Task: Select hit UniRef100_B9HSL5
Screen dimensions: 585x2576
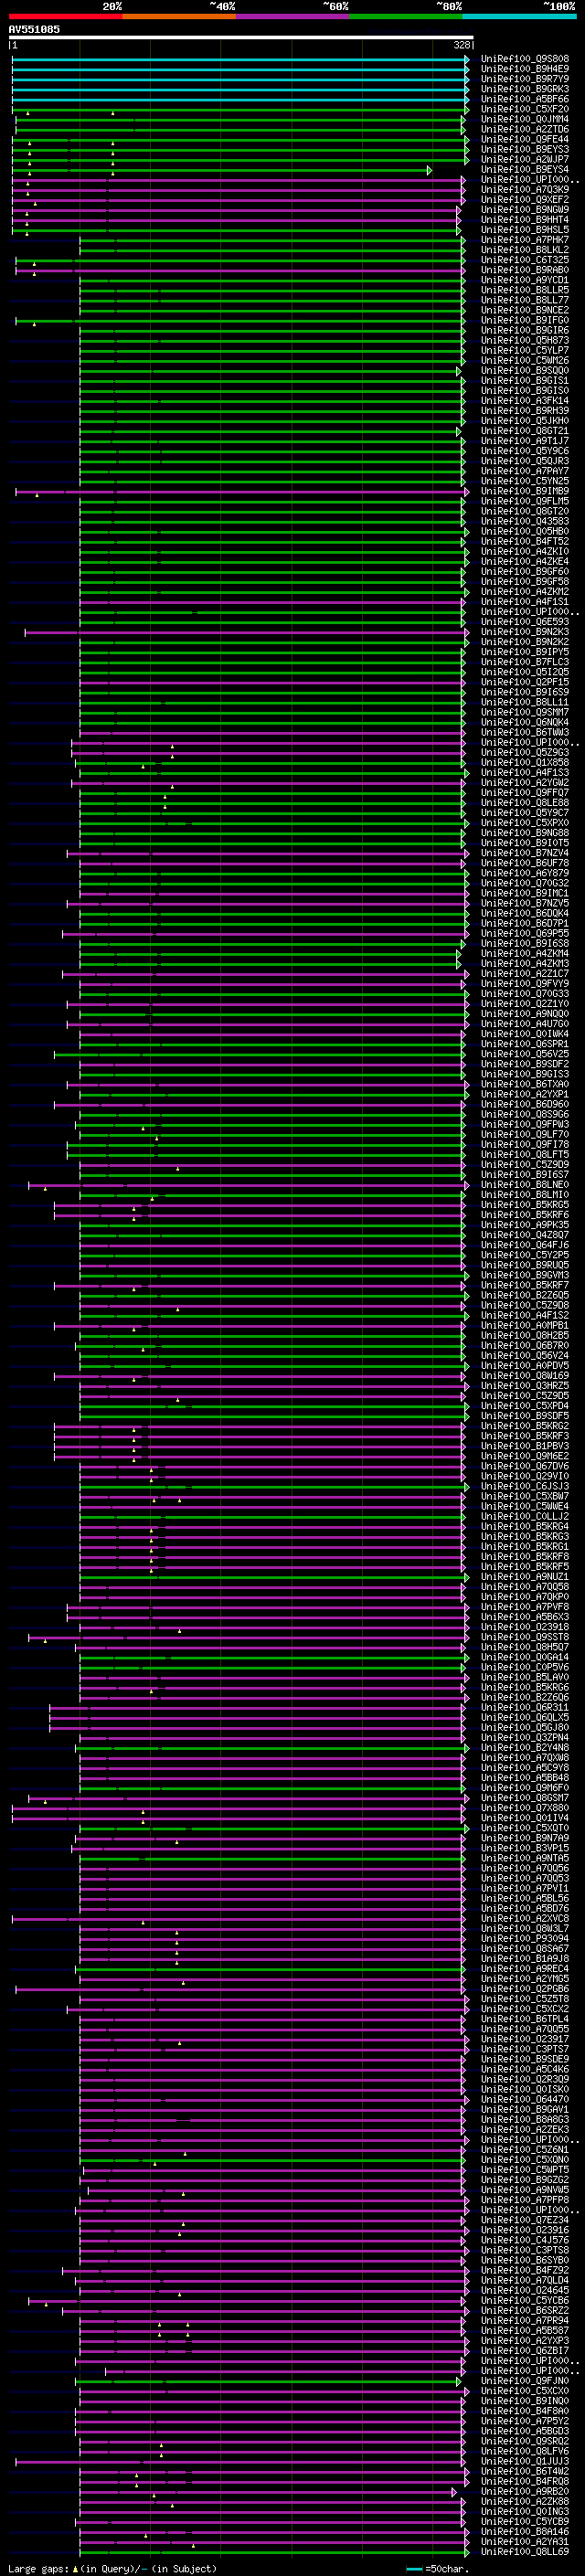Action: coord(525,230)
